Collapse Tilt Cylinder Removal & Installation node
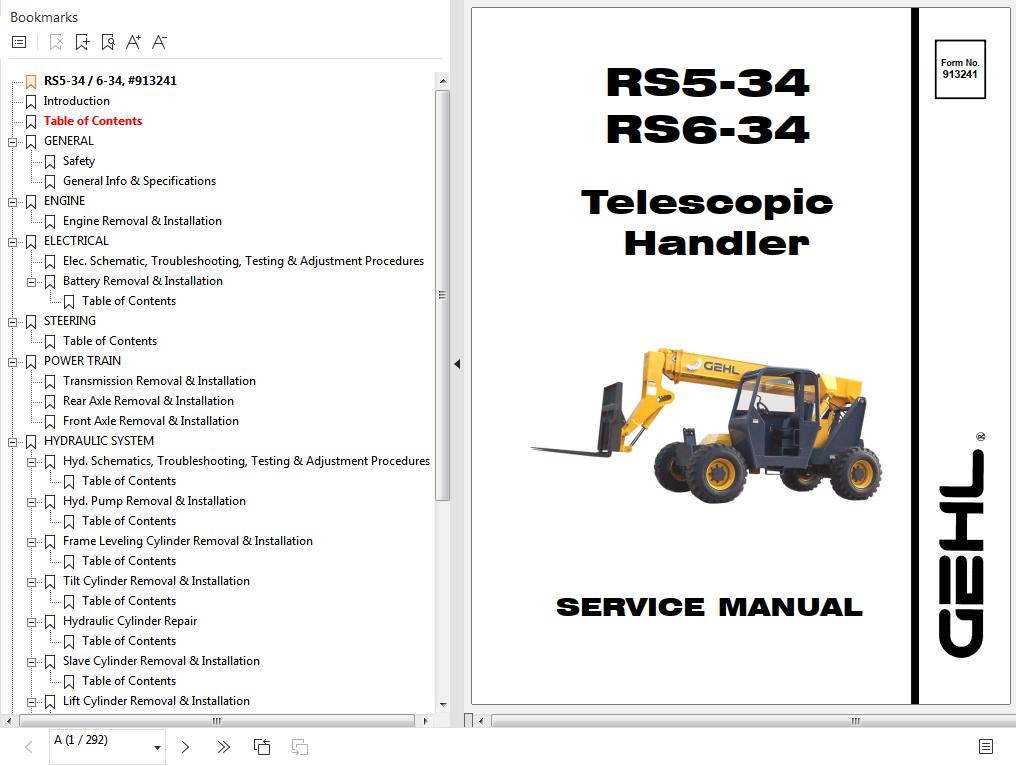Image resolution: width=1016 pixels, height=766 pixels. 31,582
